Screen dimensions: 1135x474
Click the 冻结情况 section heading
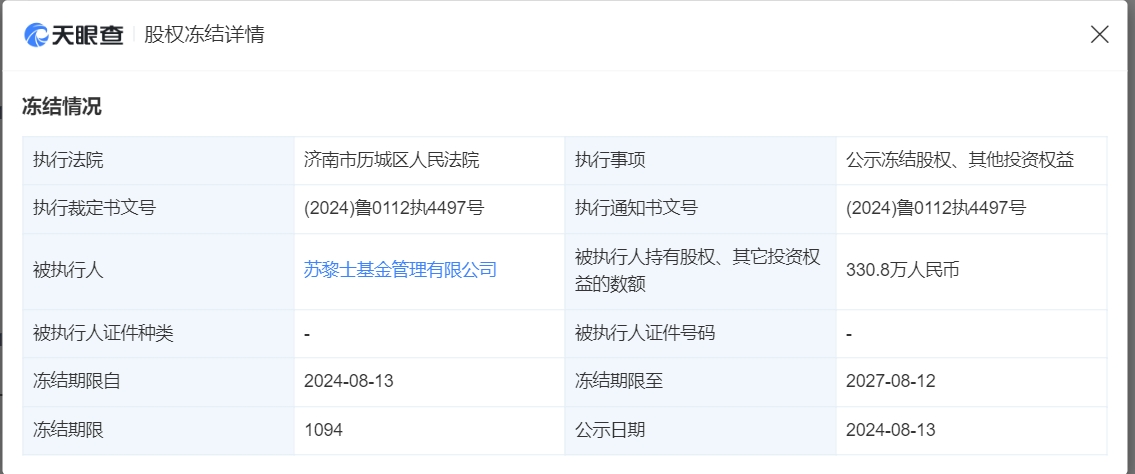pyautogui.click(x=62, y=106)
